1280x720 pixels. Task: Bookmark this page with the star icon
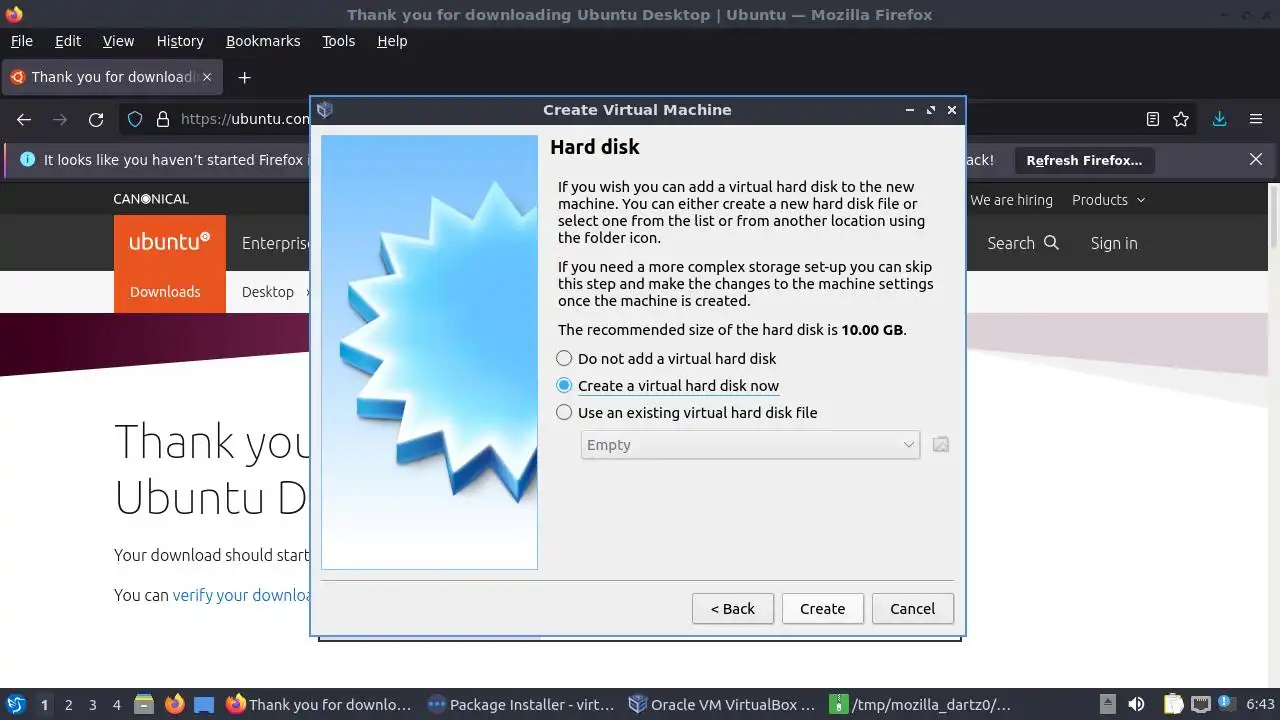1181,119
